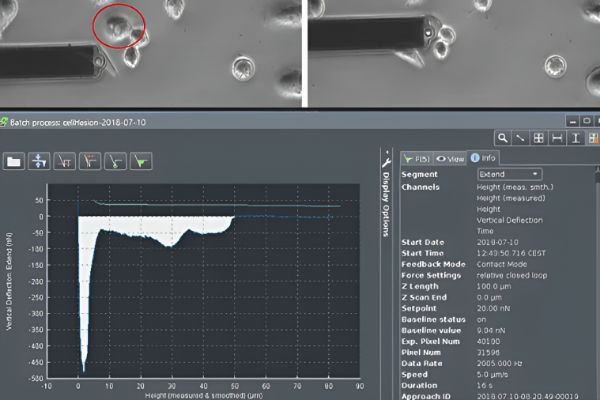Click the 'Height (meas. smth.)' channel entry
Screen dimensions: 600x400
point(515,187)
